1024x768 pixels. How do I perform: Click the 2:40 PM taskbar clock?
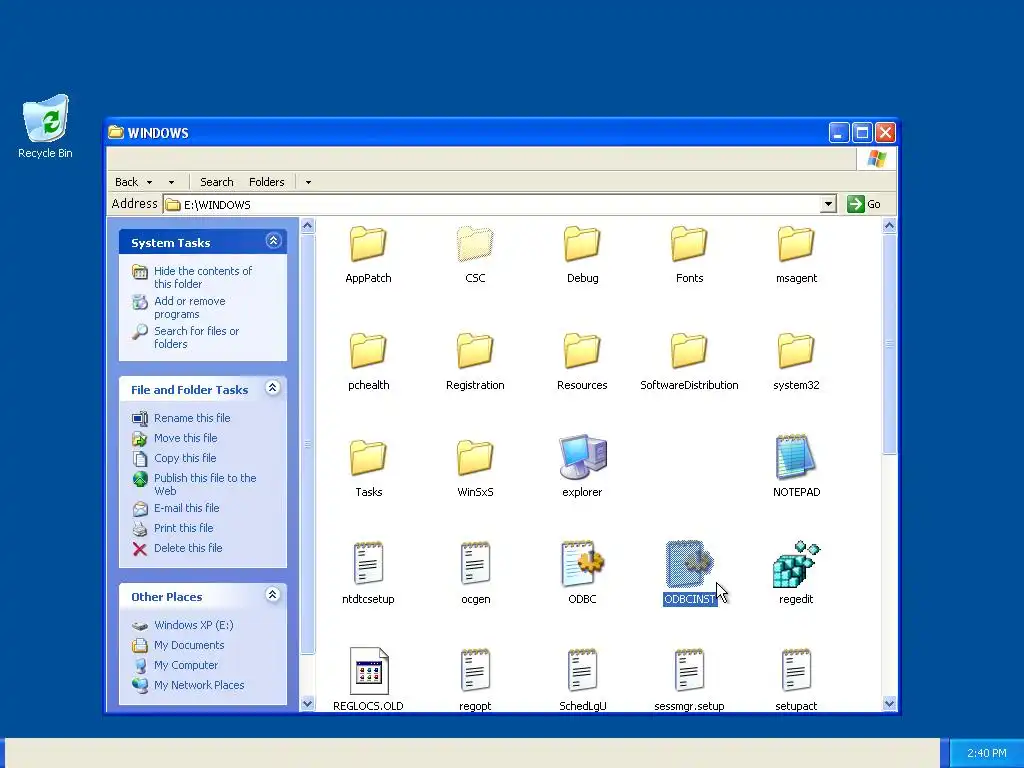point(986,753)
